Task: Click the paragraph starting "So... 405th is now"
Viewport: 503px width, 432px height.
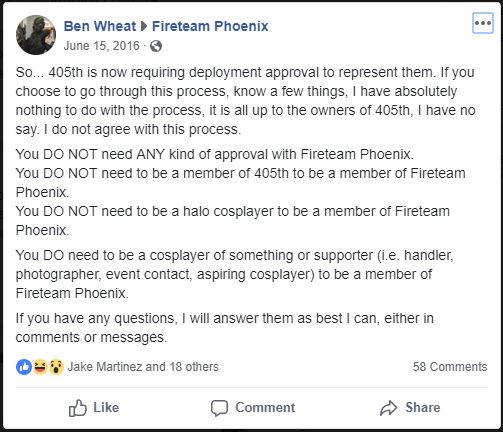Action: tap(245, 101)
